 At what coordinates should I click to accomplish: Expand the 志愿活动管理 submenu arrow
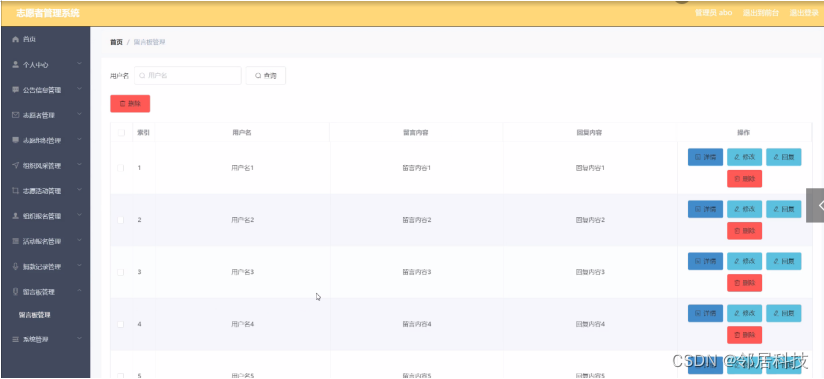tap(79, 190)
